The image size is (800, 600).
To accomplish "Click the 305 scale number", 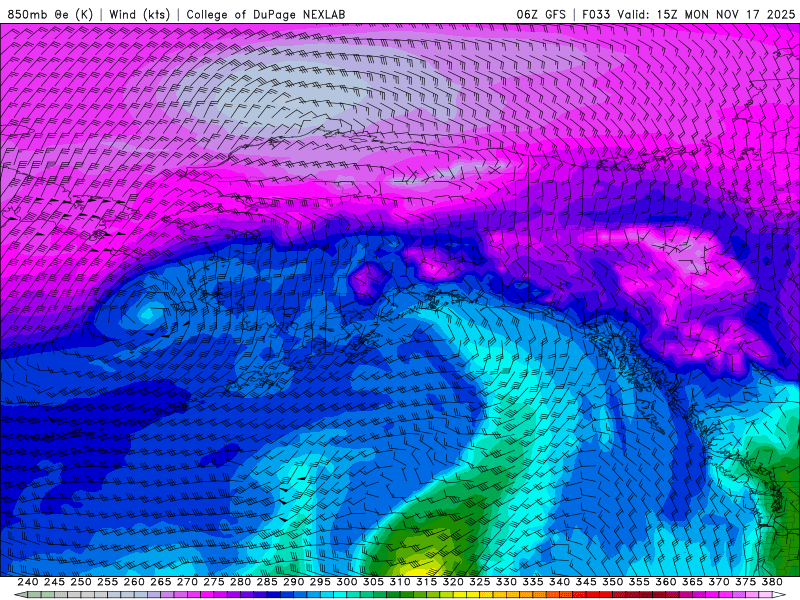I will (x=373, y=582).
